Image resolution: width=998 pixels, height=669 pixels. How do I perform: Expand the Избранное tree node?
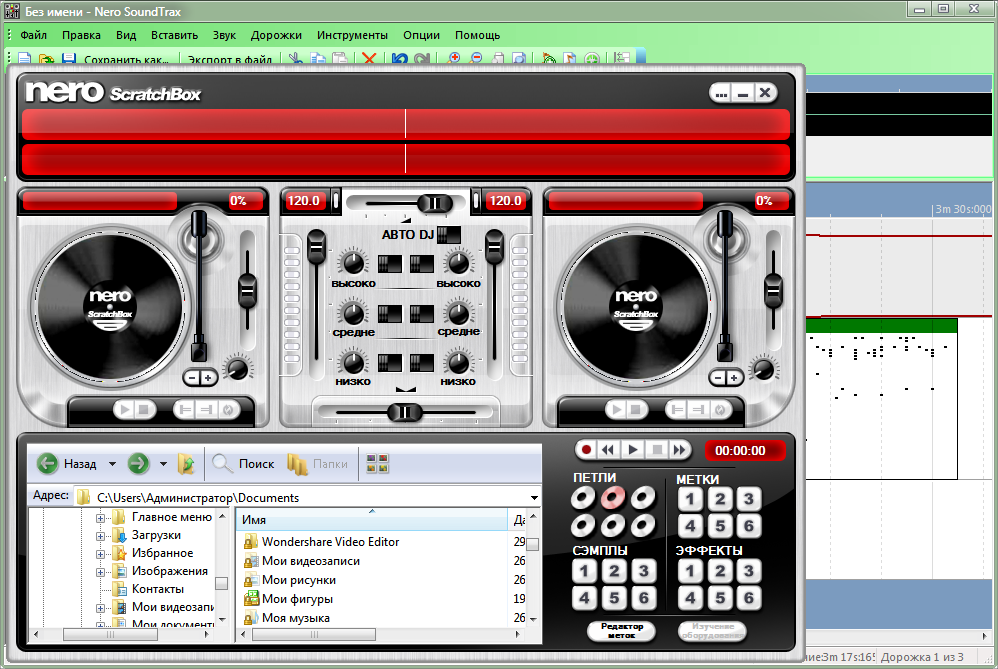point(101,554)
